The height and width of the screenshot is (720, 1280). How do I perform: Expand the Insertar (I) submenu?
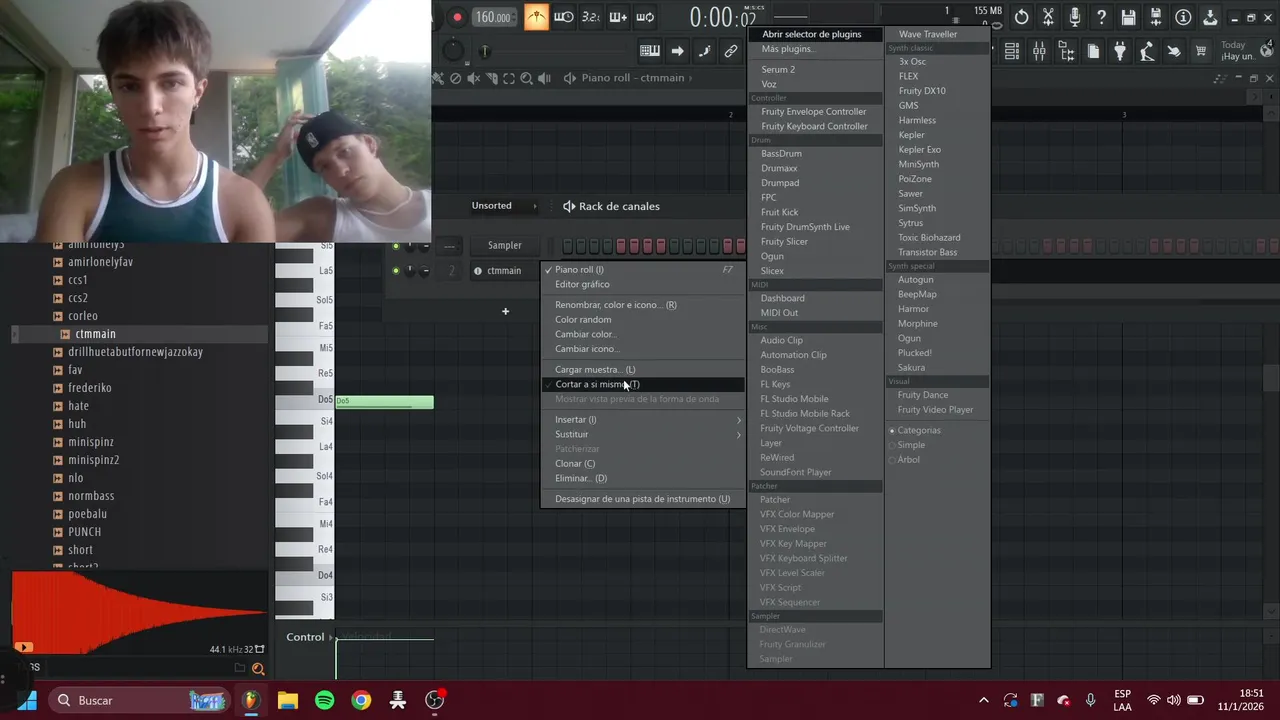pyautogui.click(x=643, y=420)
